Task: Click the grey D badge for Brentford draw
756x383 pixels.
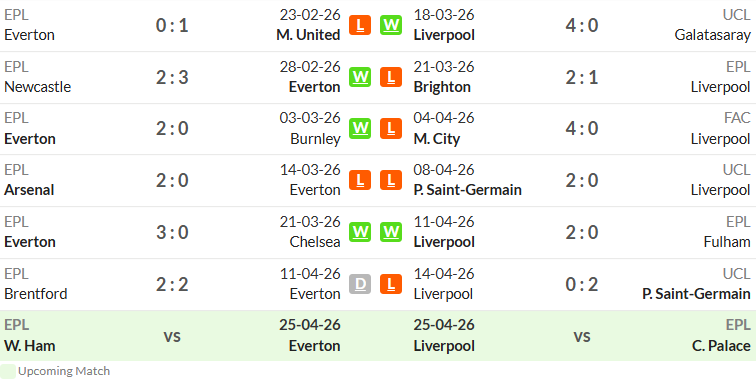Action: click(x=360, y=284)
